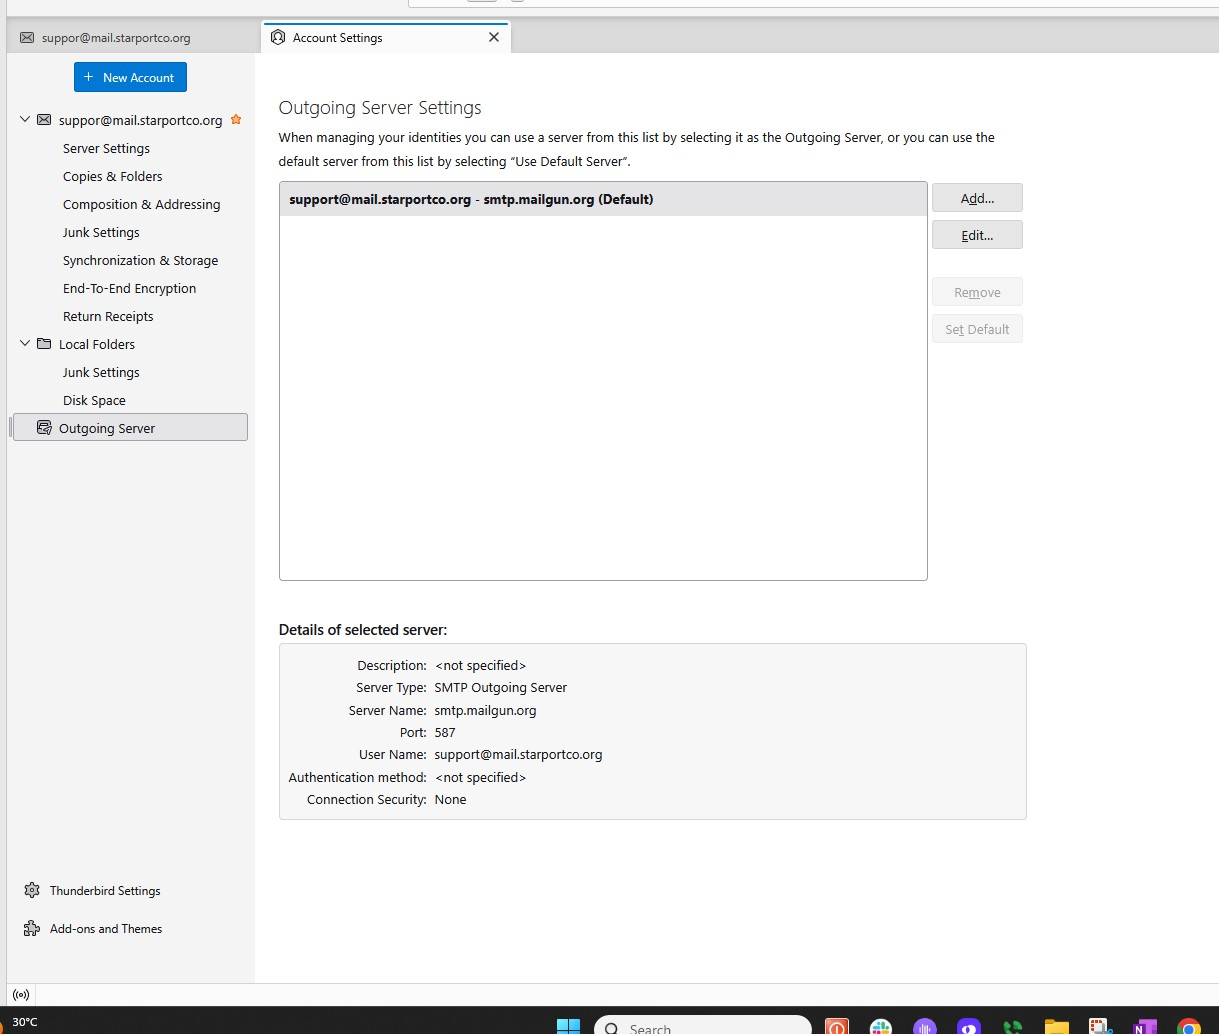Close the Account Settings tab

click(493, 37)
